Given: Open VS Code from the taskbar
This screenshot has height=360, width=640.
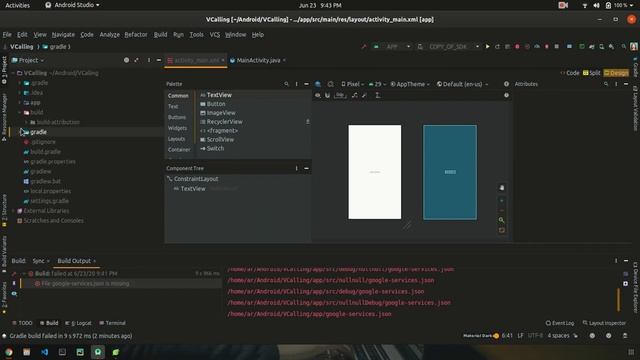Looking at the screenshot, I should (44, 352).
